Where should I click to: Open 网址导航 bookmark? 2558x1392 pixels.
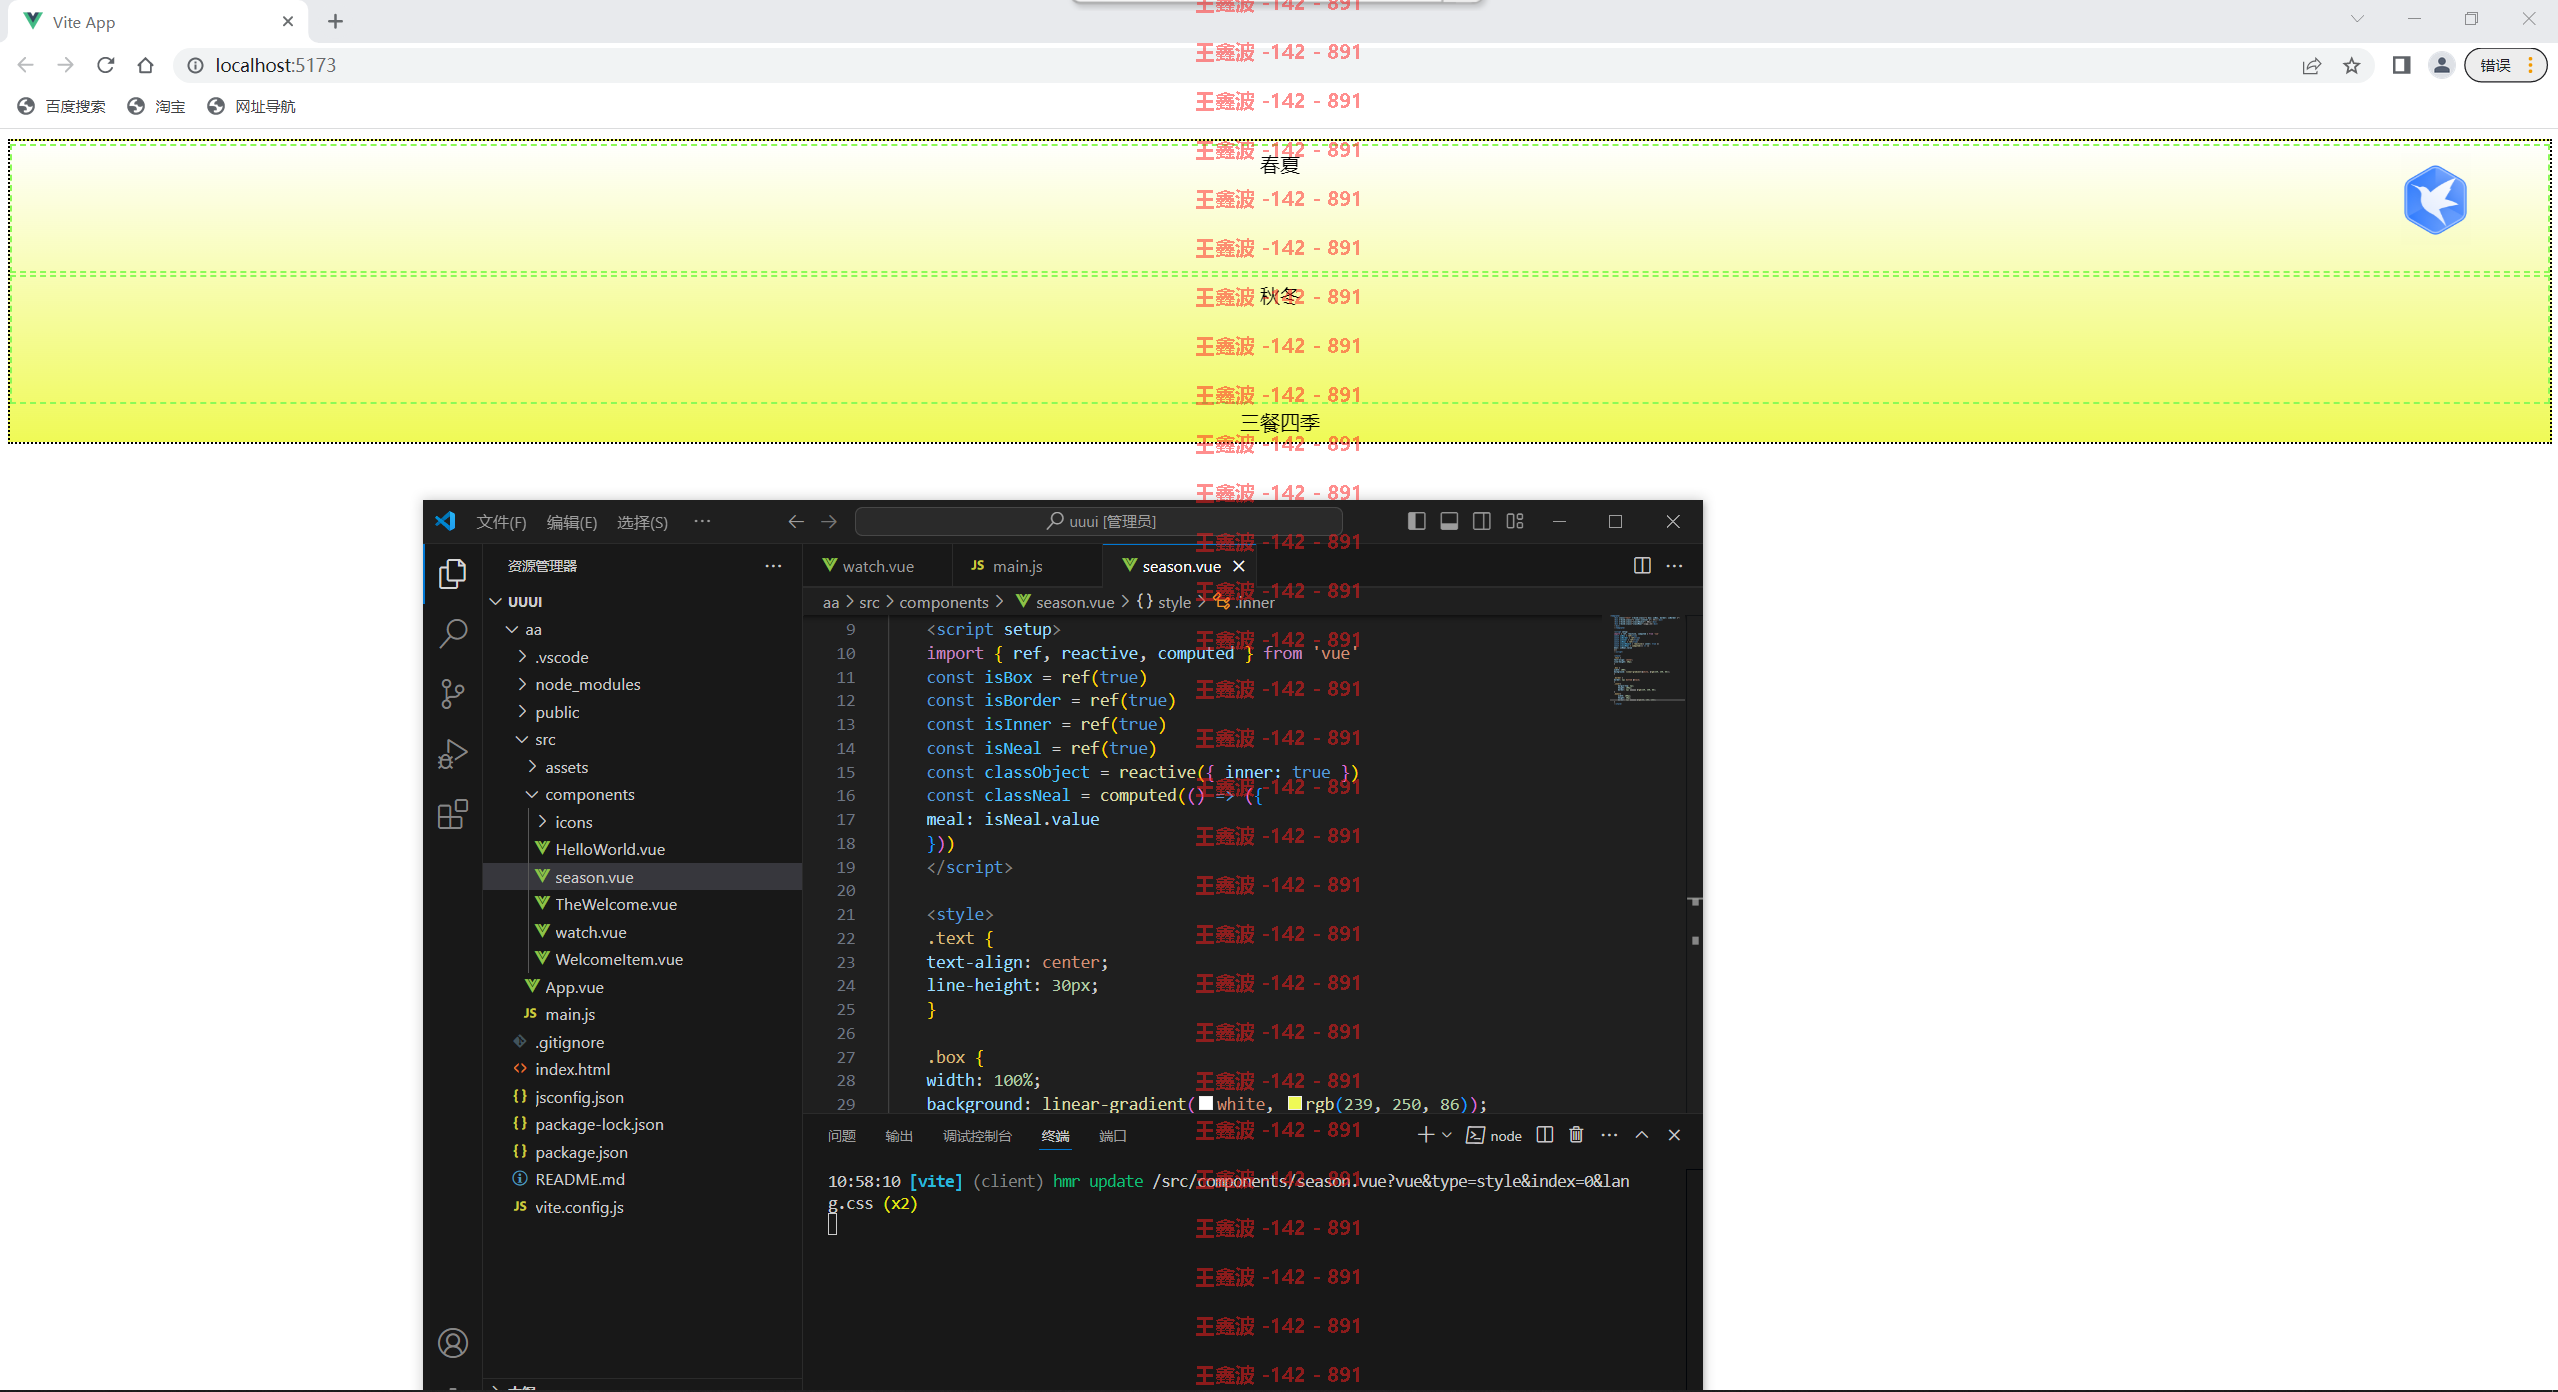[251, 106]
